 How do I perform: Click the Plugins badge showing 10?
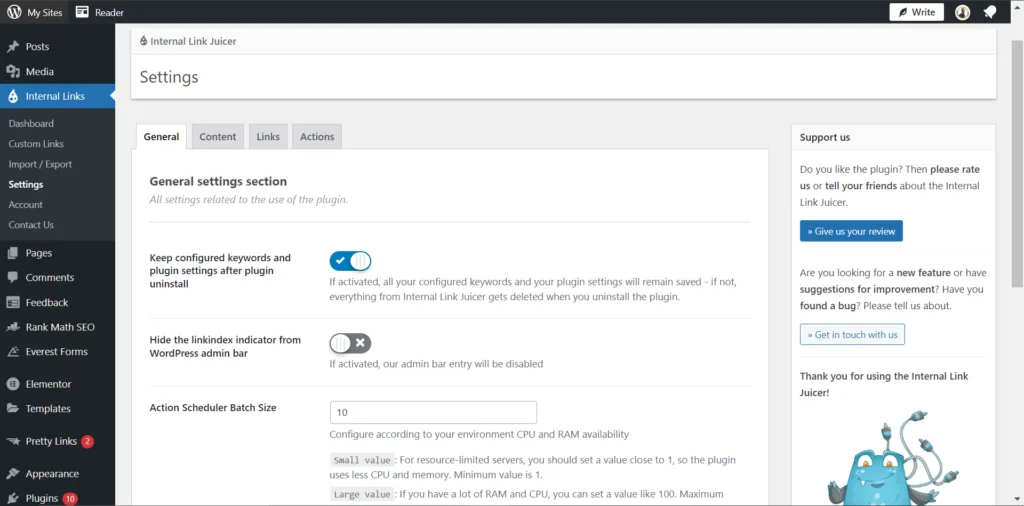[x=70, y=499]
